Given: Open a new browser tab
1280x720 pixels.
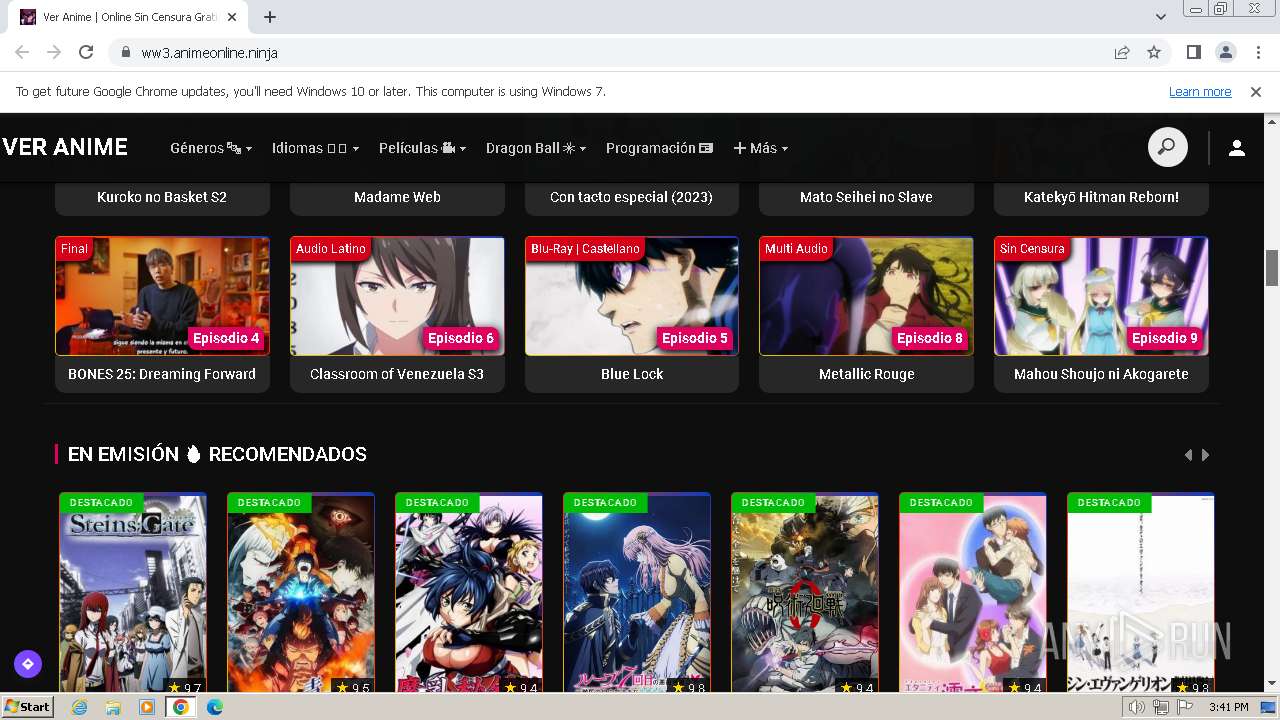Looking at the screenshot, I should 270,17.
